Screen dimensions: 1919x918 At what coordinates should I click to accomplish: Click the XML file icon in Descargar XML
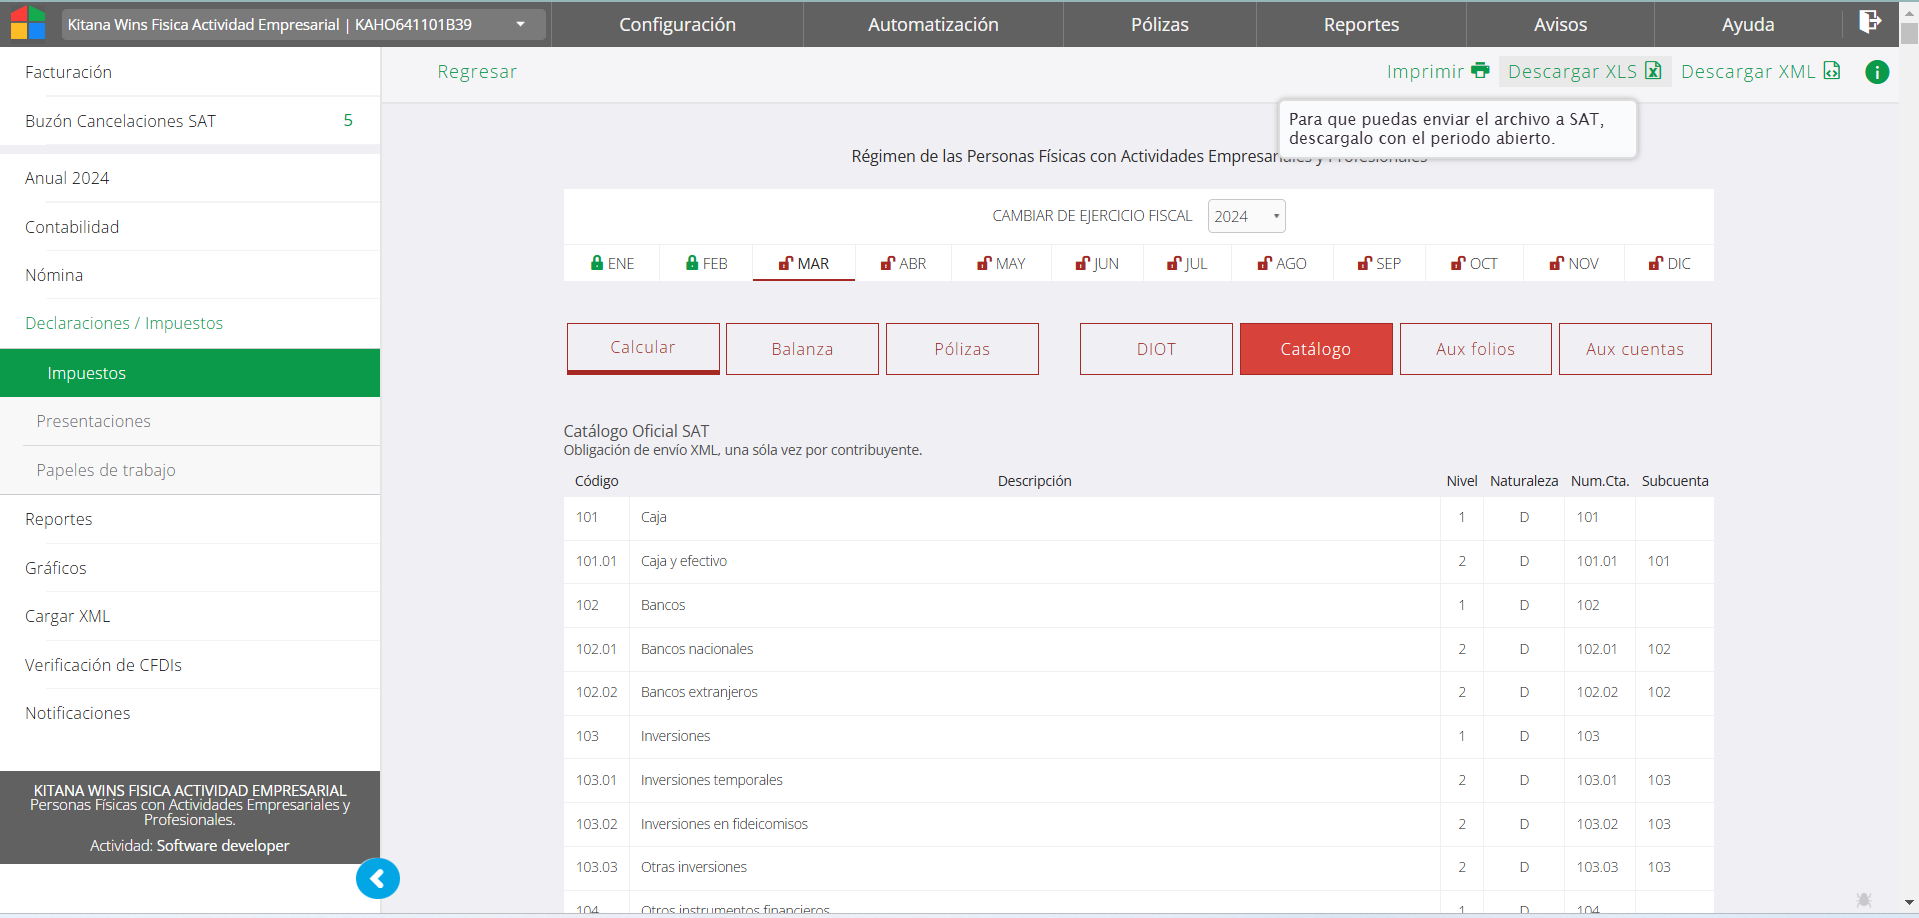click(x=1831, y=71)
